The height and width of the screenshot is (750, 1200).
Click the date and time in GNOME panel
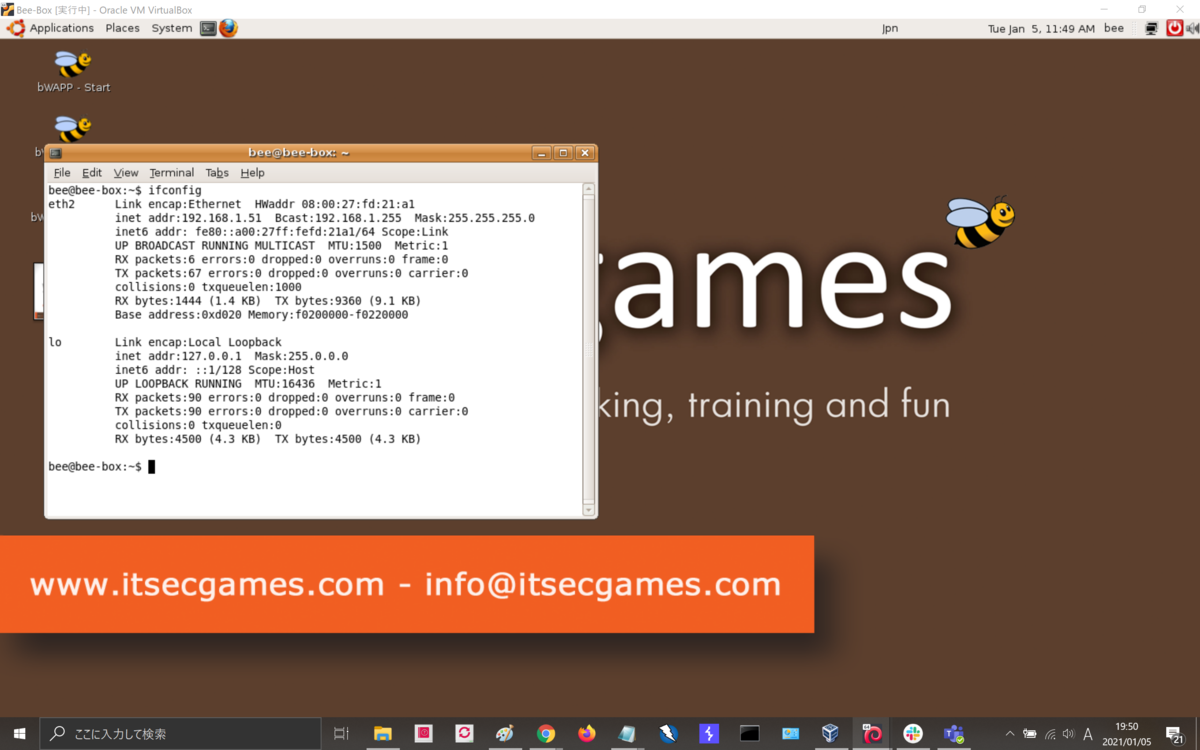pyautogui.click(x=1041, y=29)
